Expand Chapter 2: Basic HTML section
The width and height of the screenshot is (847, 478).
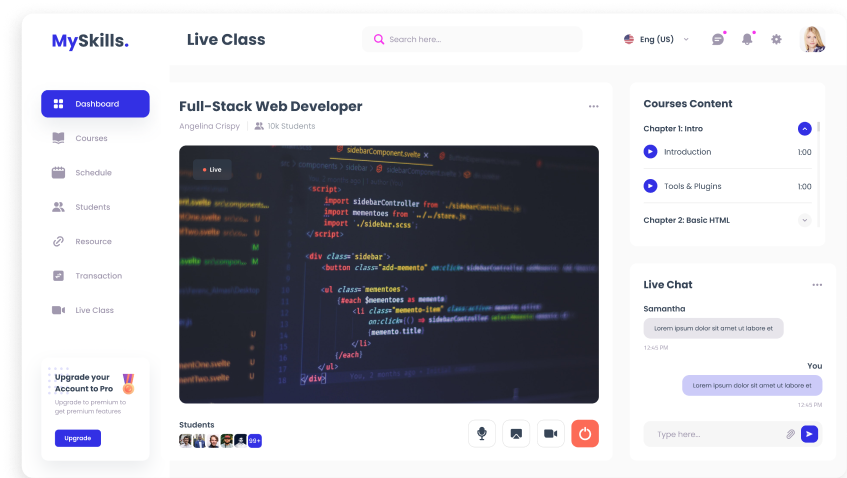[x=804, y=220]
